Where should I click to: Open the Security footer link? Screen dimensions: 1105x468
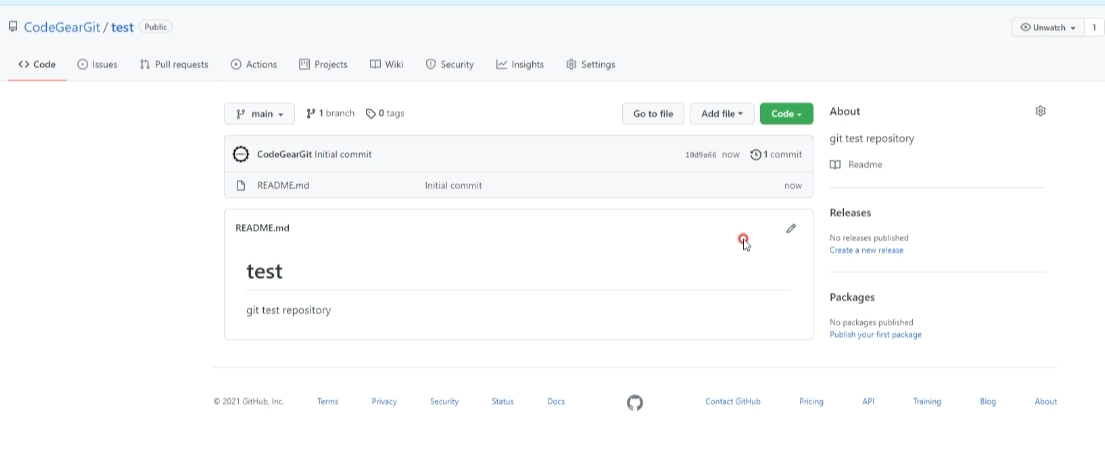444,402
